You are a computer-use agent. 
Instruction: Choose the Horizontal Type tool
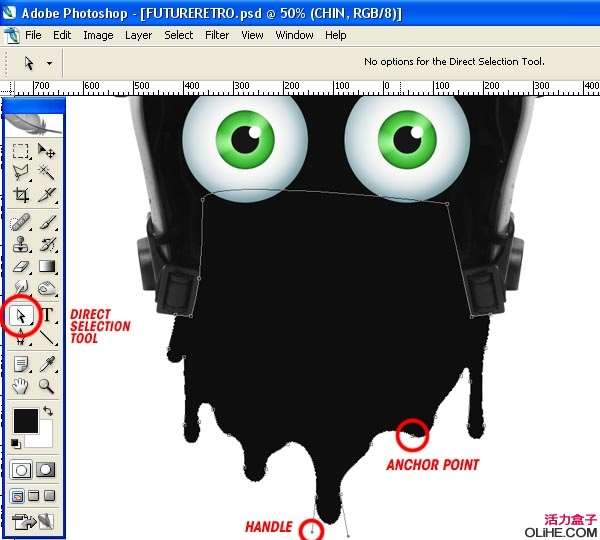tap(47, 316)
